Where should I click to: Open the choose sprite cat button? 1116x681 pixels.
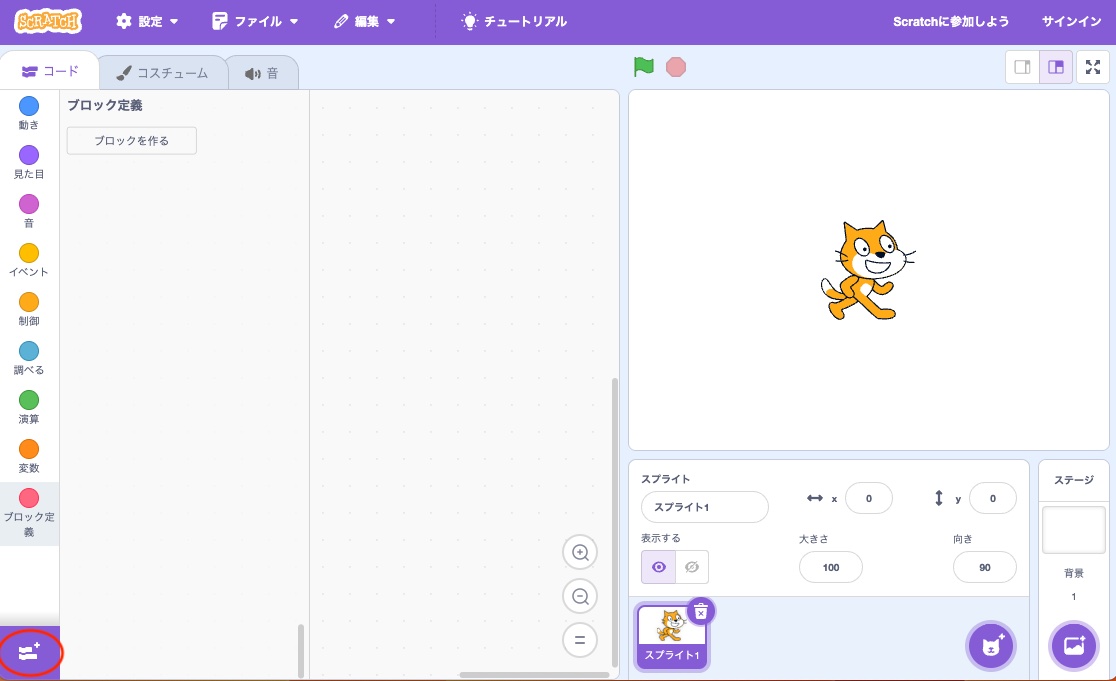(x=991, y=645)
